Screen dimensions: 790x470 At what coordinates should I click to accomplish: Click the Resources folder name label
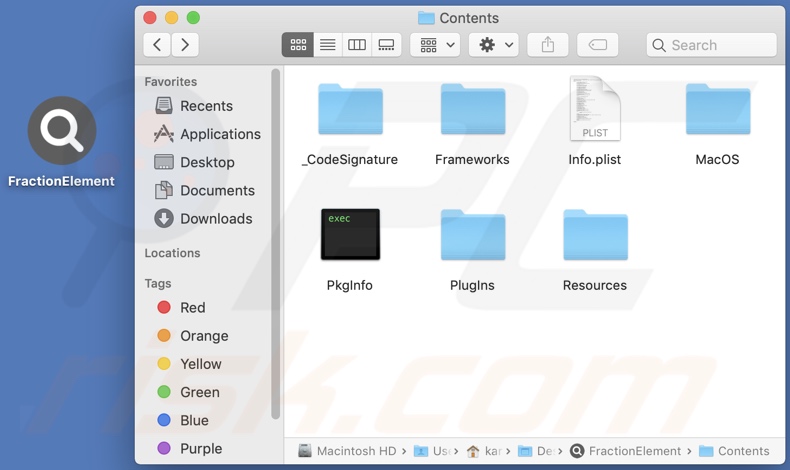[595, 285]
